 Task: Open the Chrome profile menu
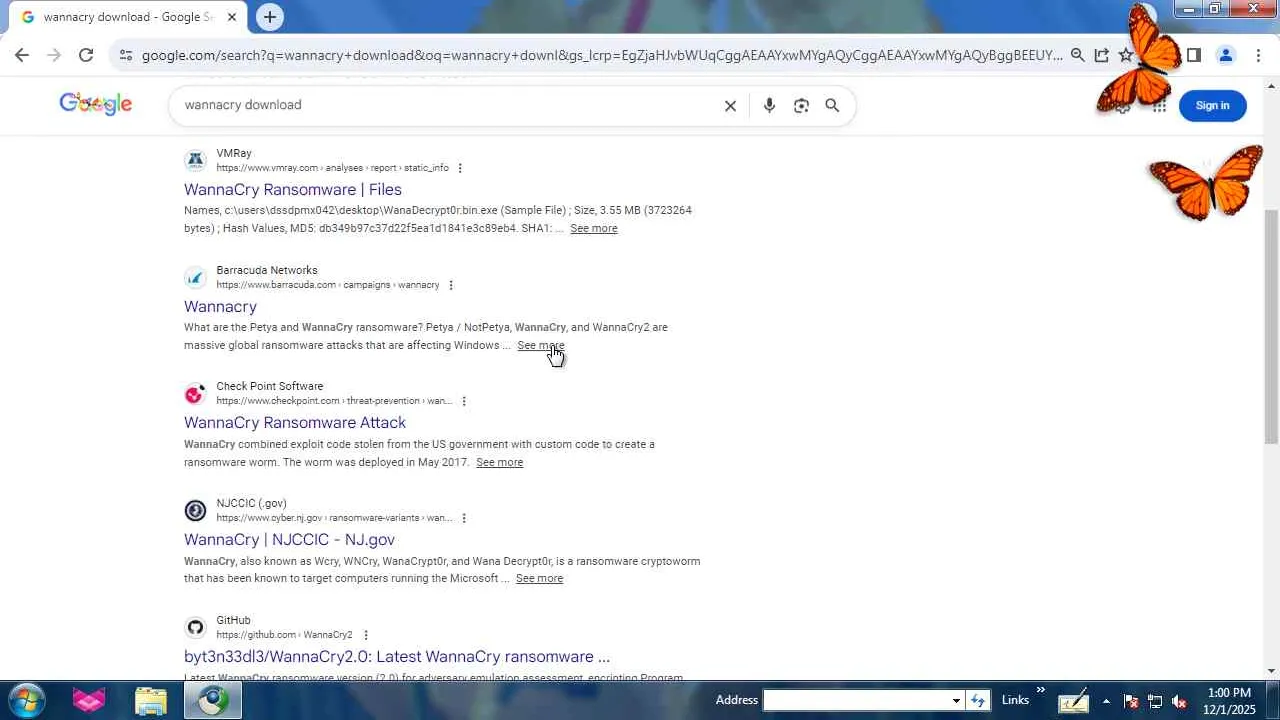tap(1225, 56)
